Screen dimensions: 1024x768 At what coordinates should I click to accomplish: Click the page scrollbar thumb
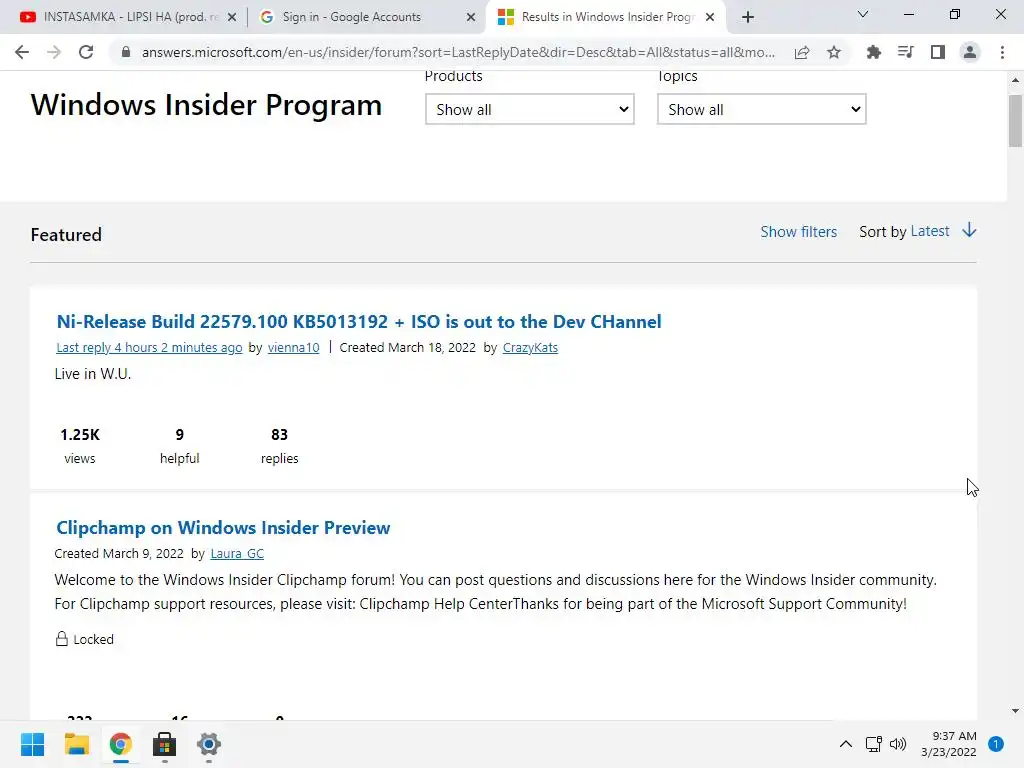pyautogui.click(x=1015, y=121)
